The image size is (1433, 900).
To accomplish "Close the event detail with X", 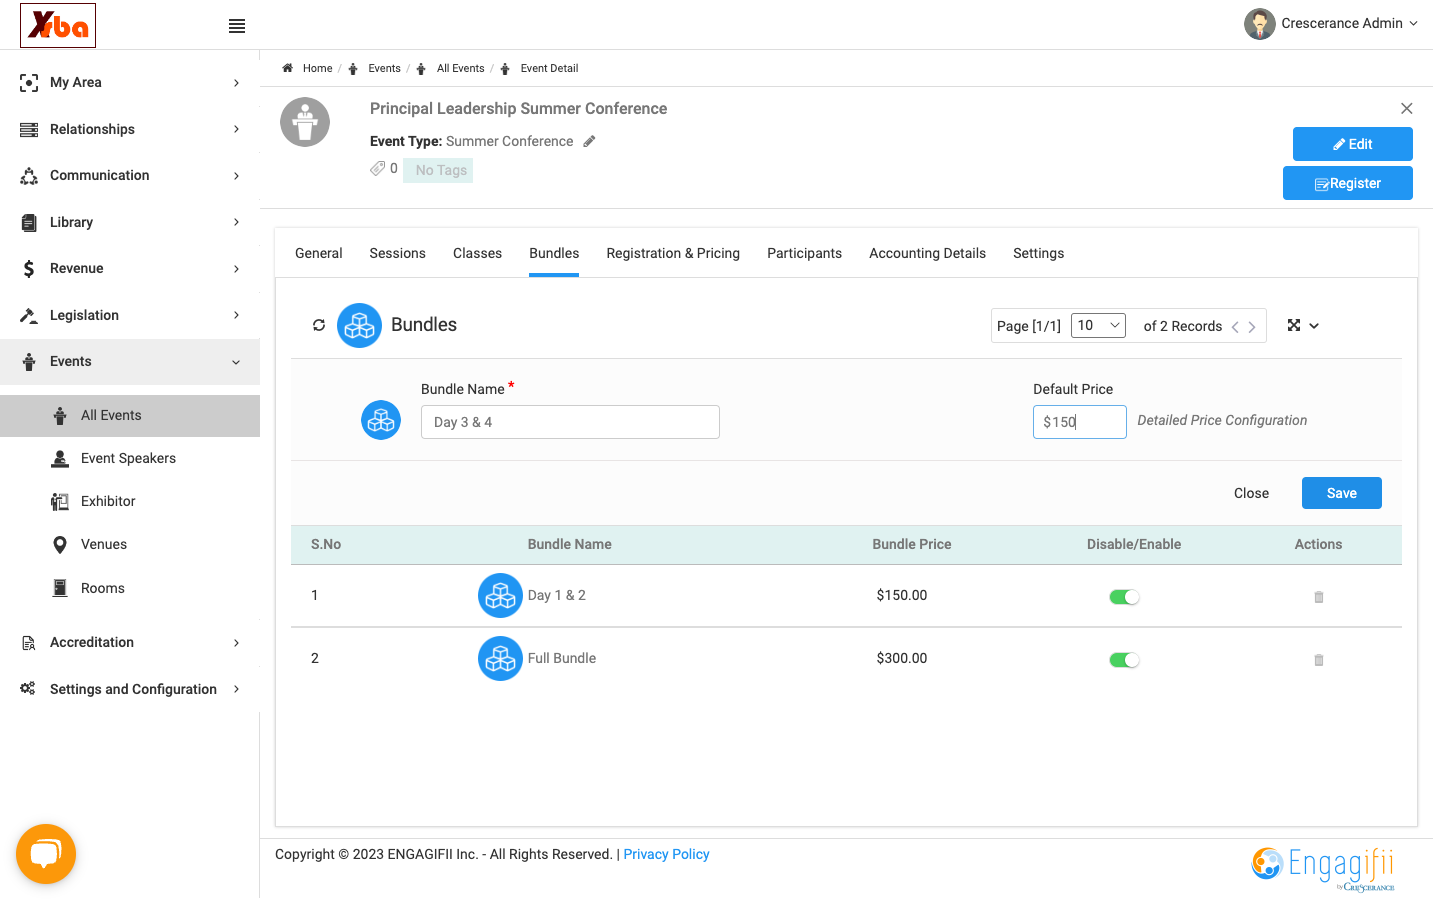I will 1407,108.
